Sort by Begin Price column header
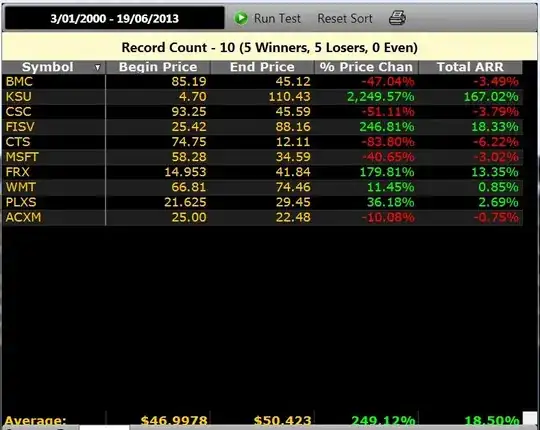The image size is (540, 430). point(158,67)
